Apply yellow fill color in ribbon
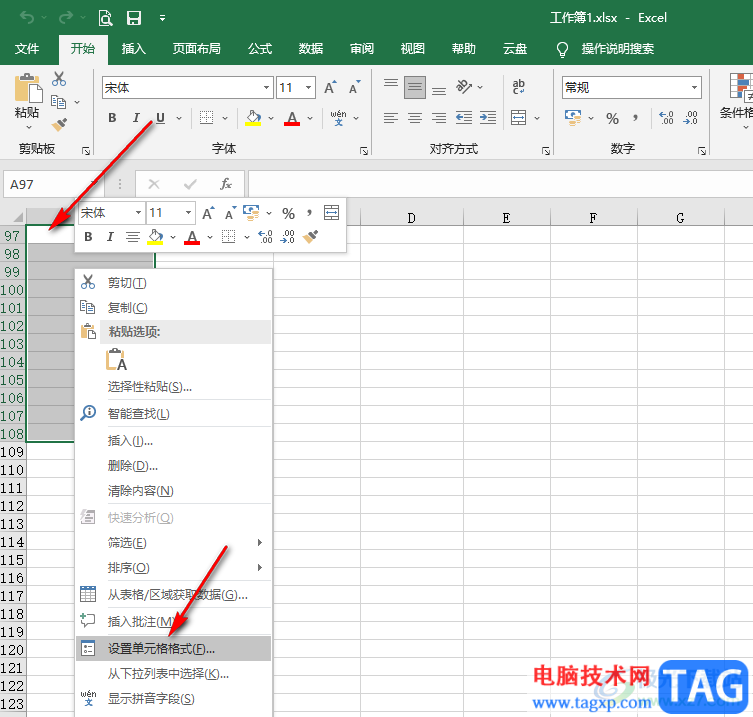Image resolution: width=753 pixels, height=717 pixels. coord(253,118)
